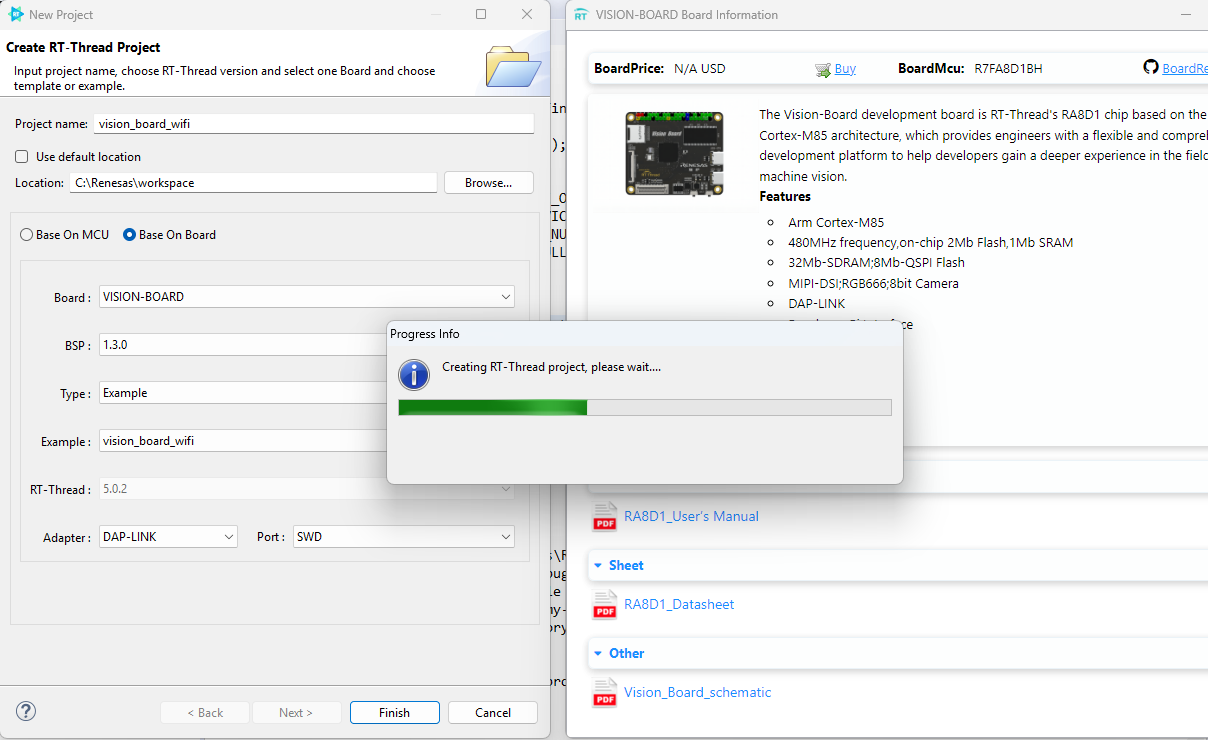Screen dimensions: 1208x740
Task: Click the RA8D1_Datasheet PDF icon
Action: (605, 605)
